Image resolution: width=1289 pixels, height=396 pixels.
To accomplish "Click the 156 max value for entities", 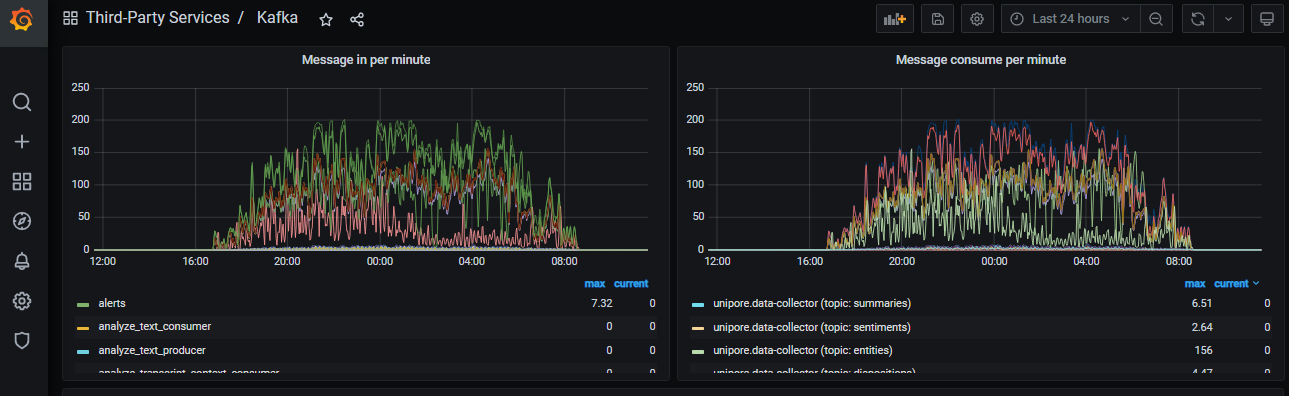I will pos(1204,350).
